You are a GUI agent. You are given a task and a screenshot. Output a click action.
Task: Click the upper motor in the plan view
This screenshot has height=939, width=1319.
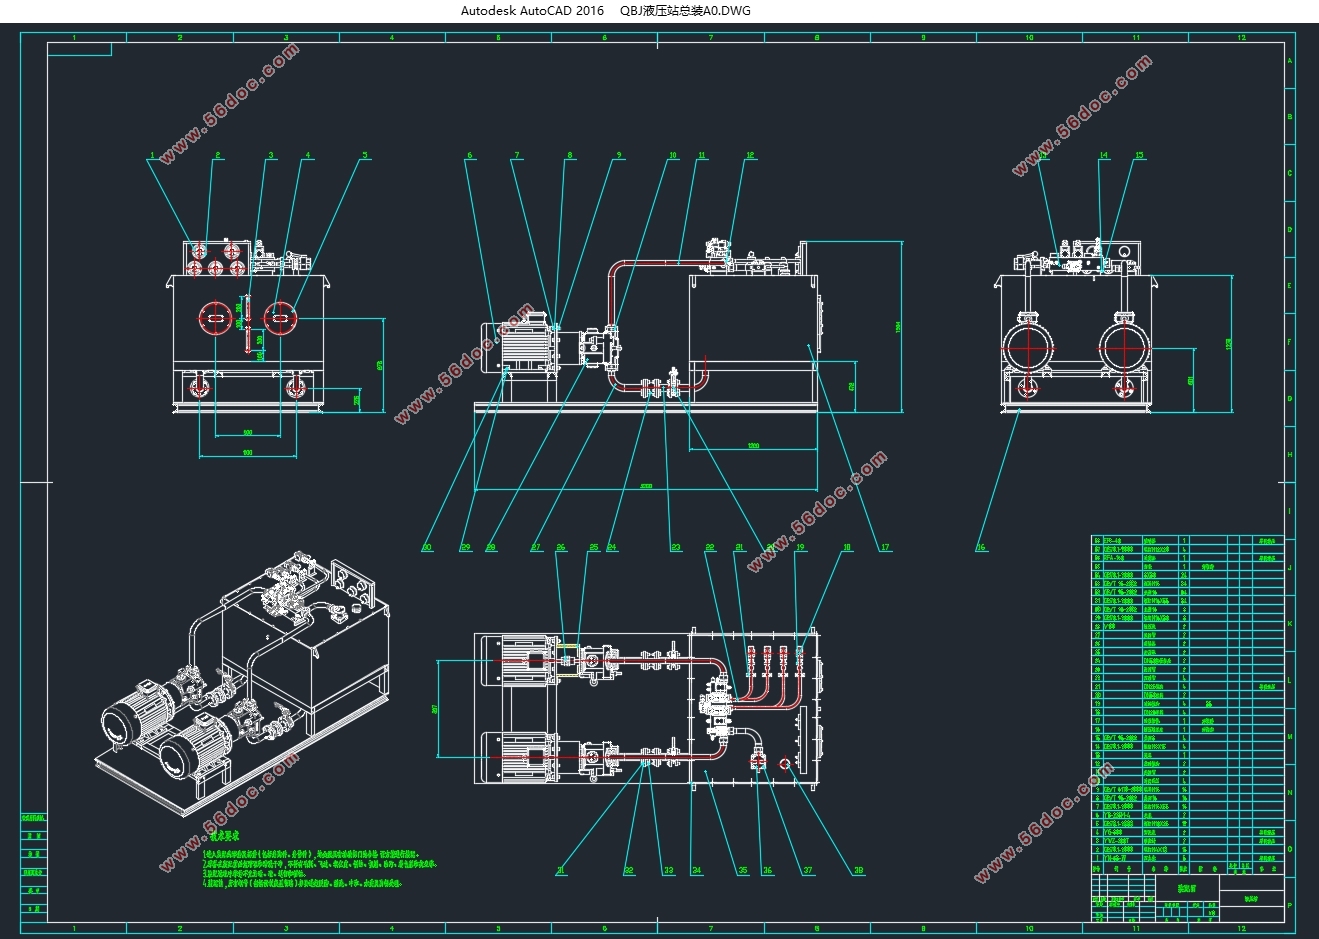coord(520,660)
